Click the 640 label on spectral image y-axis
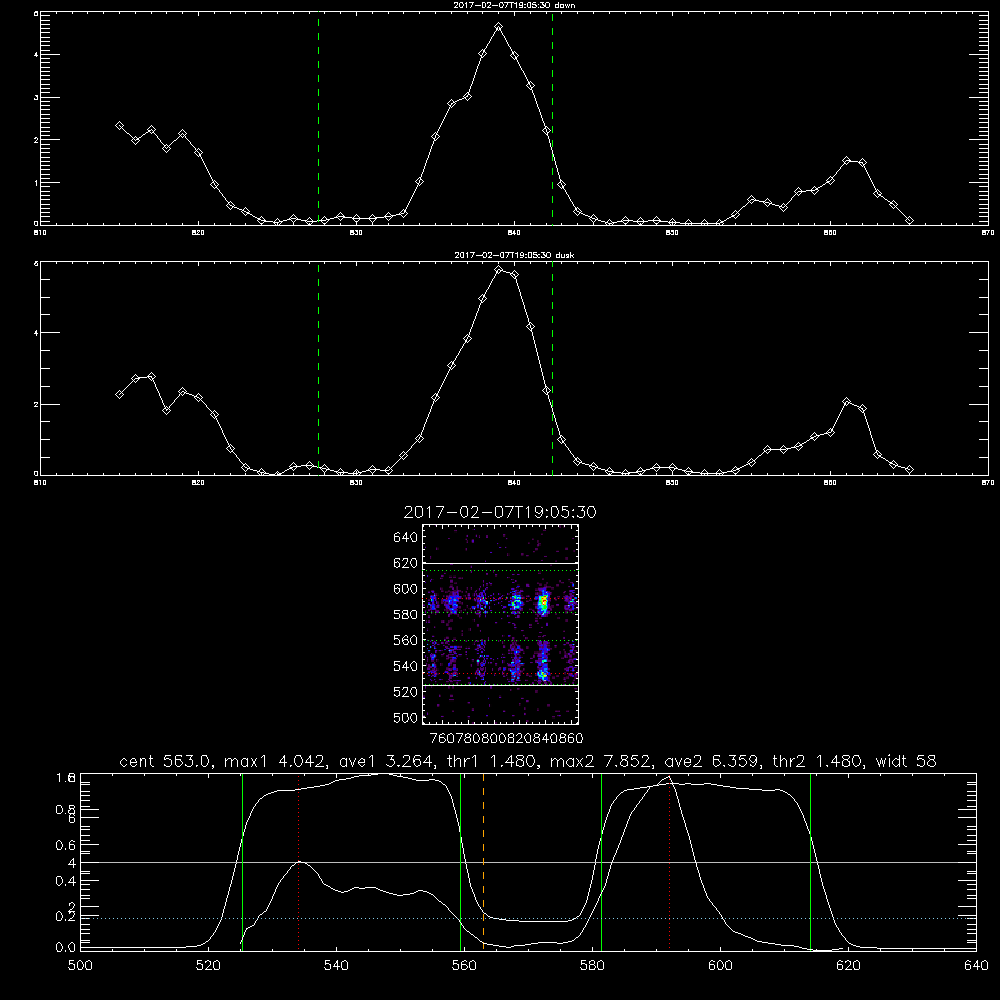Image resolution: width=1000 pixels, height=1000 pixels. tap(406, 537)
